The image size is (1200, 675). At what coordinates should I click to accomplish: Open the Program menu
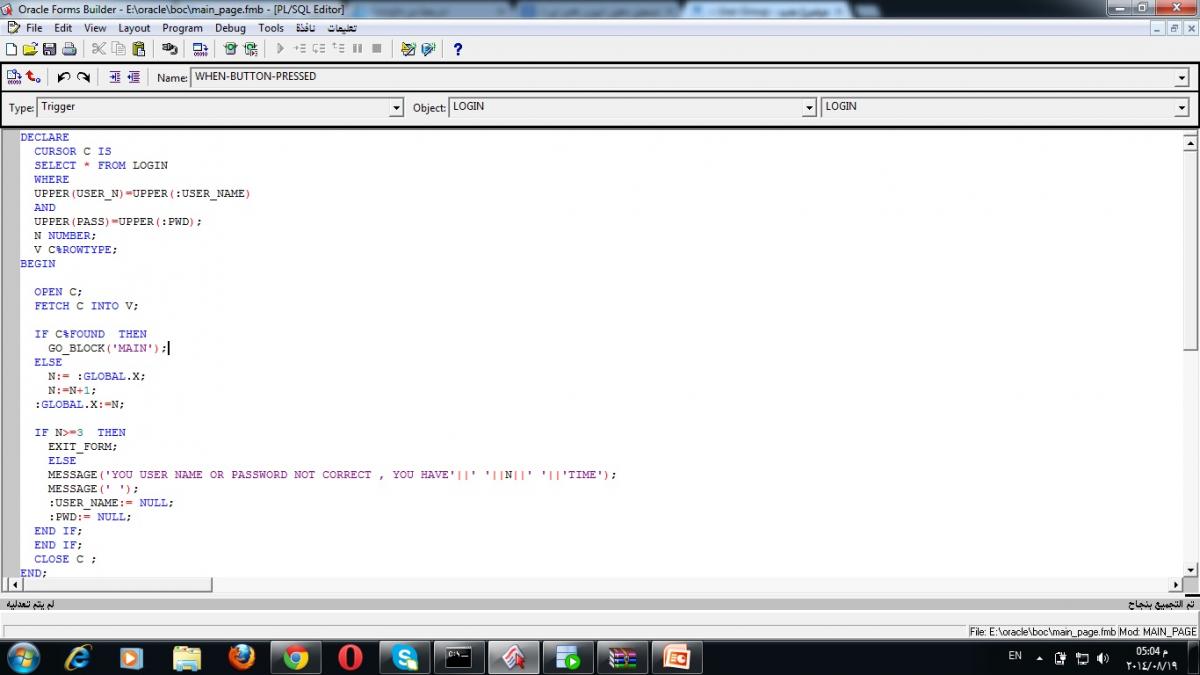click(x=182, y=28)
